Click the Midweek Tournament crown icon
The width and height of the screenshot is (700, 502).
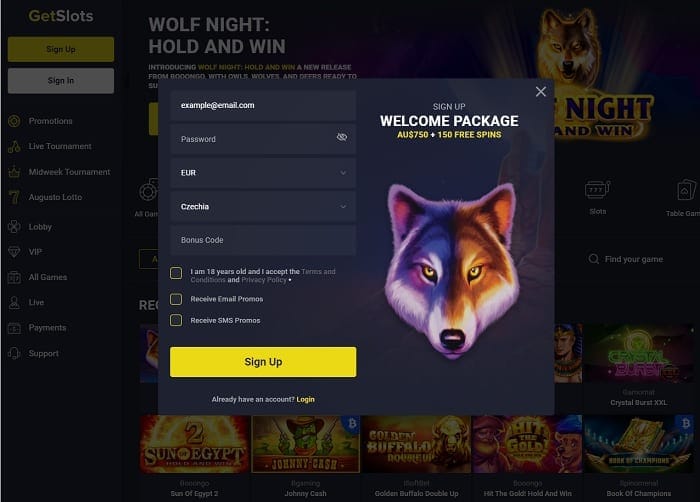coord(14,172)
